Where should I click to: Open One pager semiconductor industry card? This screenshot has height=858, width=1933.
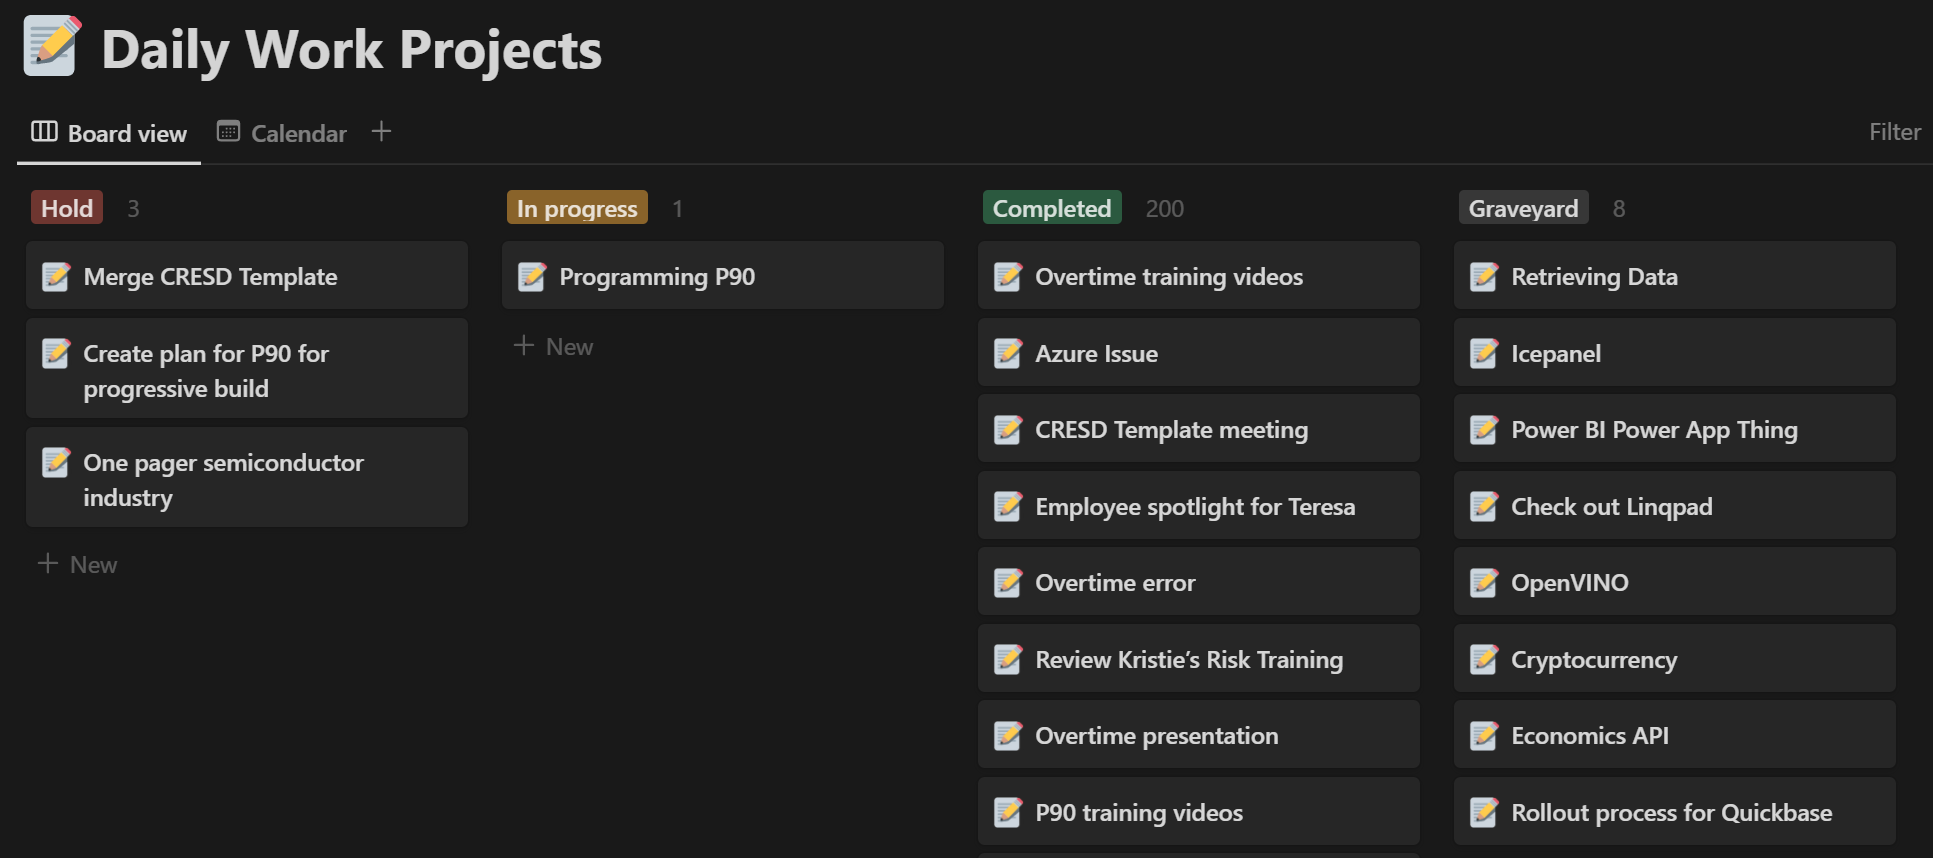coord(247,477)
